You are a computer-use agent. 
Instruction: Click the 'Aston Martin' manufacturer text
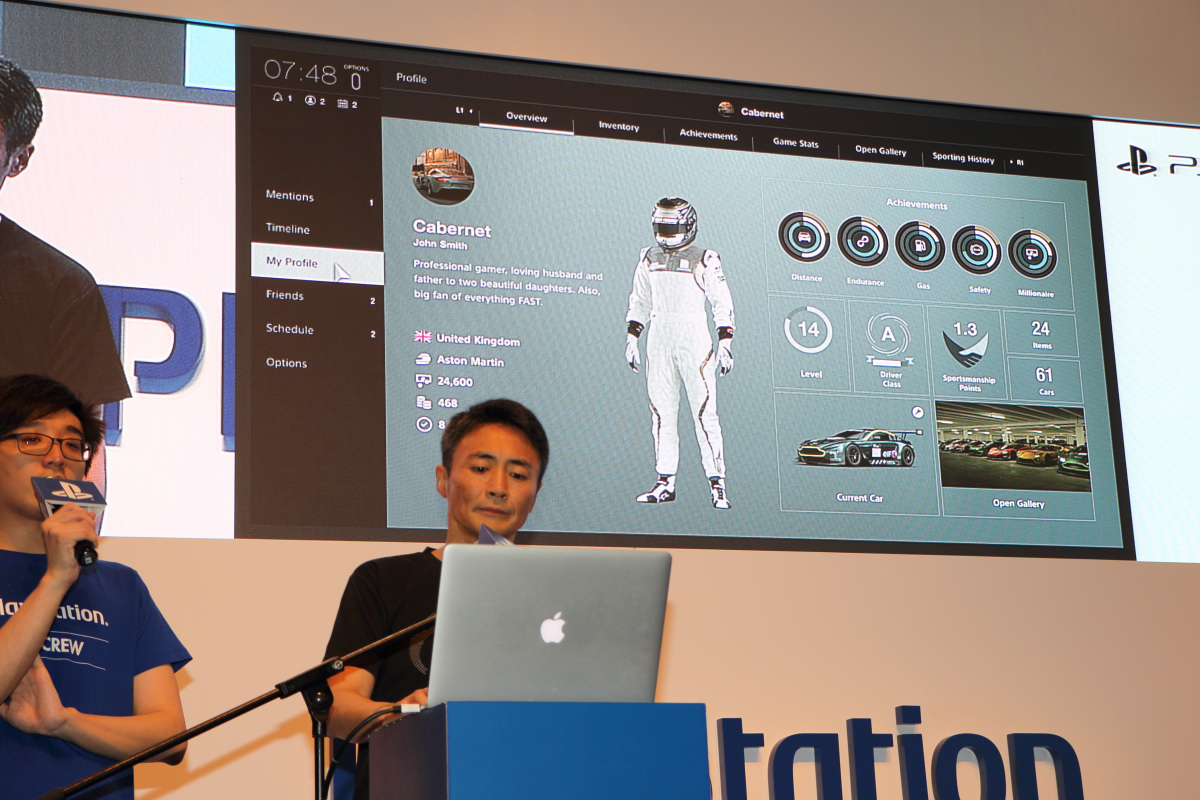coord(470,361)
